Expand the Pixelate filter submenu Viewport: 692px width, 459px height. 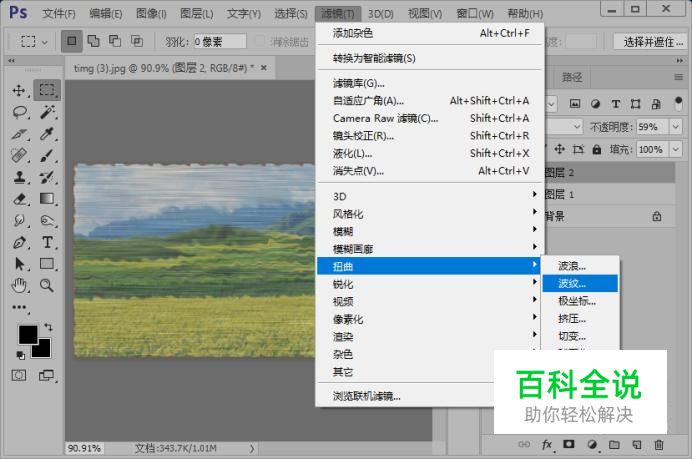point(430,319)
